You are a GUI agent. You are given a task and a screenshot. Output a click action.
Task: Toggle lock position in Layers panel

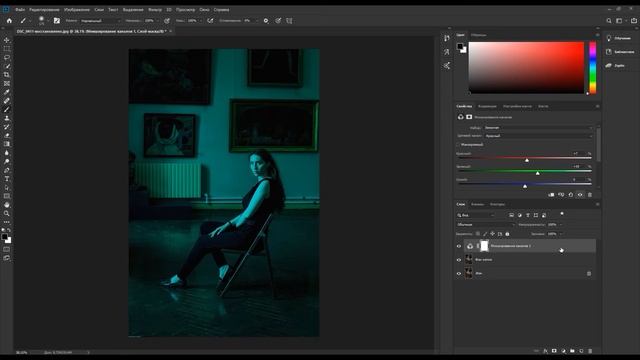492,234
